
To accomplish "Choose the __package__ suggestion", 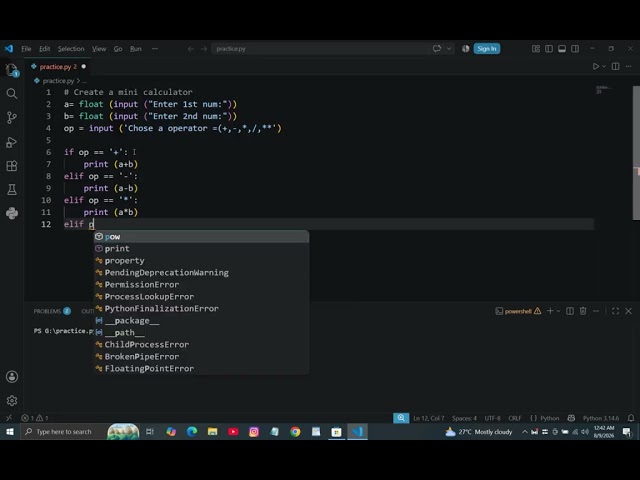I will click(x=201, y=321).
